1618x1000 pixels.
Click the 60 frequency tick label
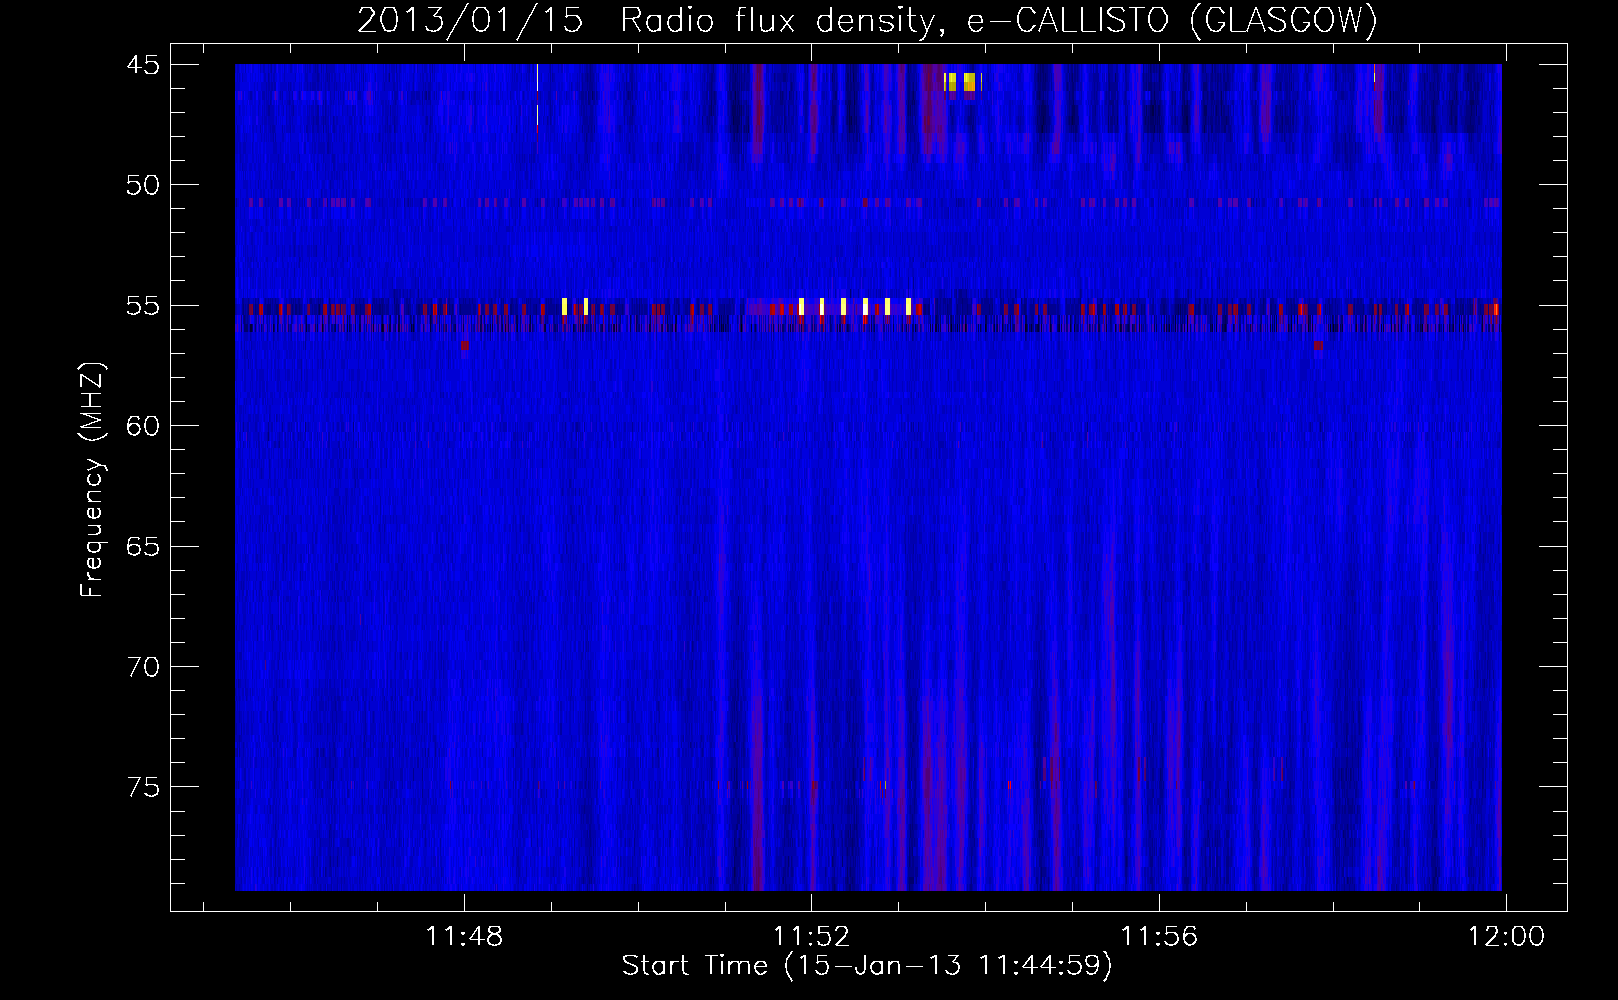pos(143,426)
